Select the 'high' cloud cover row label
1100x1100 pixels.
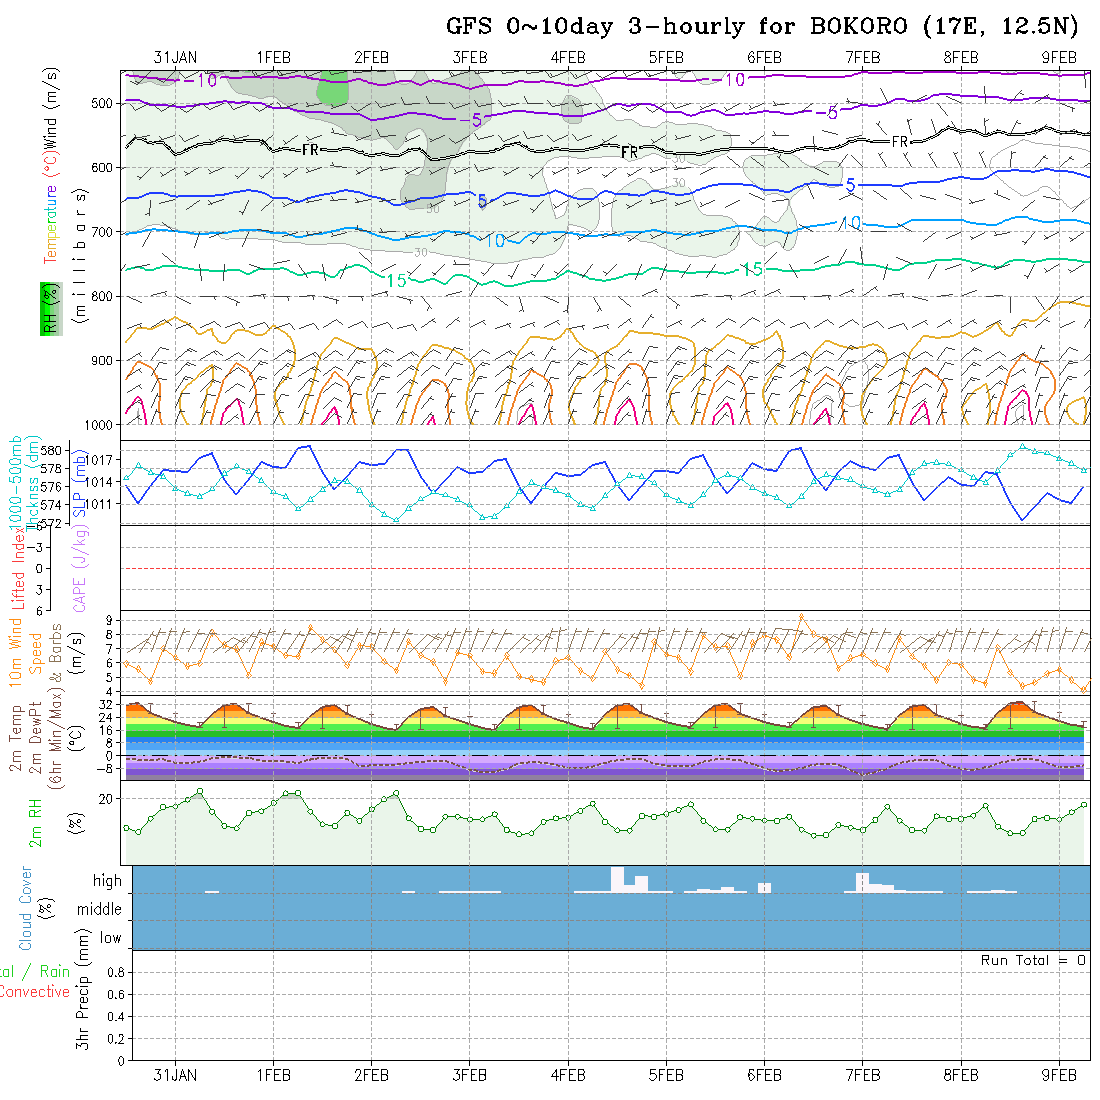107,881
